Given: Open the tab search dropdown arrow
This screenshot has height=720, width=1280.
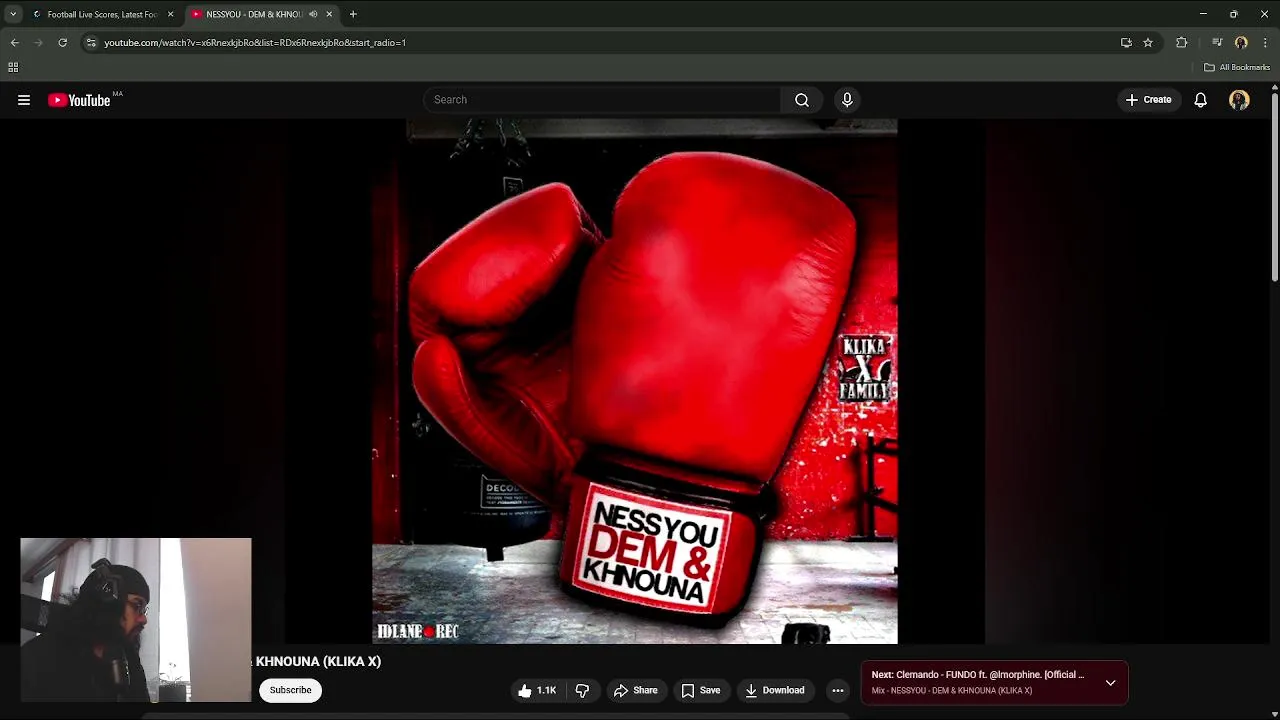Looking at the screenshot, I should (13, 14).
